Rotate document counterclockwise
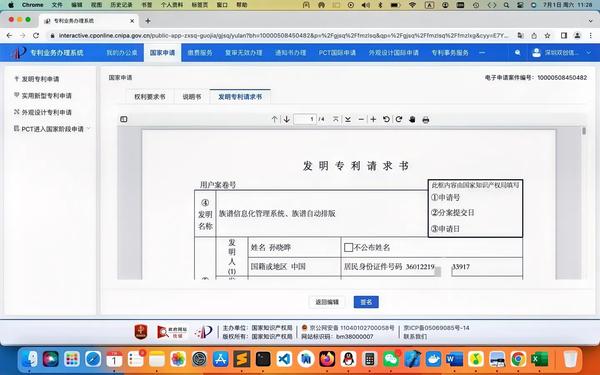The width and height of the screenshot is (600, 375). (x=386, y=119)
